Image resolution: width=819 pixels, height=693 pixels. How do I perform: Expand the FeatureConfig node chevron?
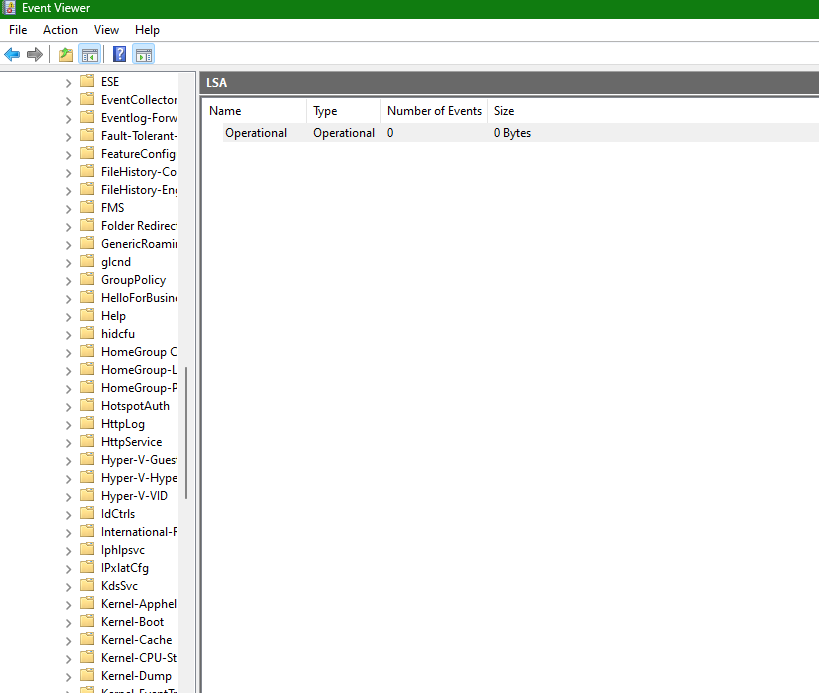click(x=68, y=155)
